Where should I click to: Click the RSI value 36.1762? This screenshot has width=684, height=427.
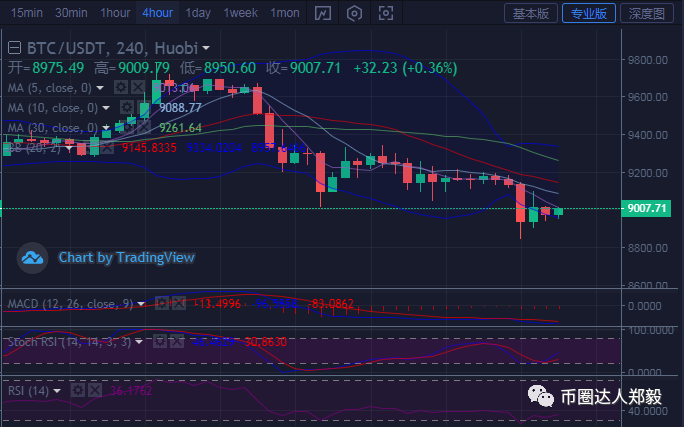click(x=131, y=390)
